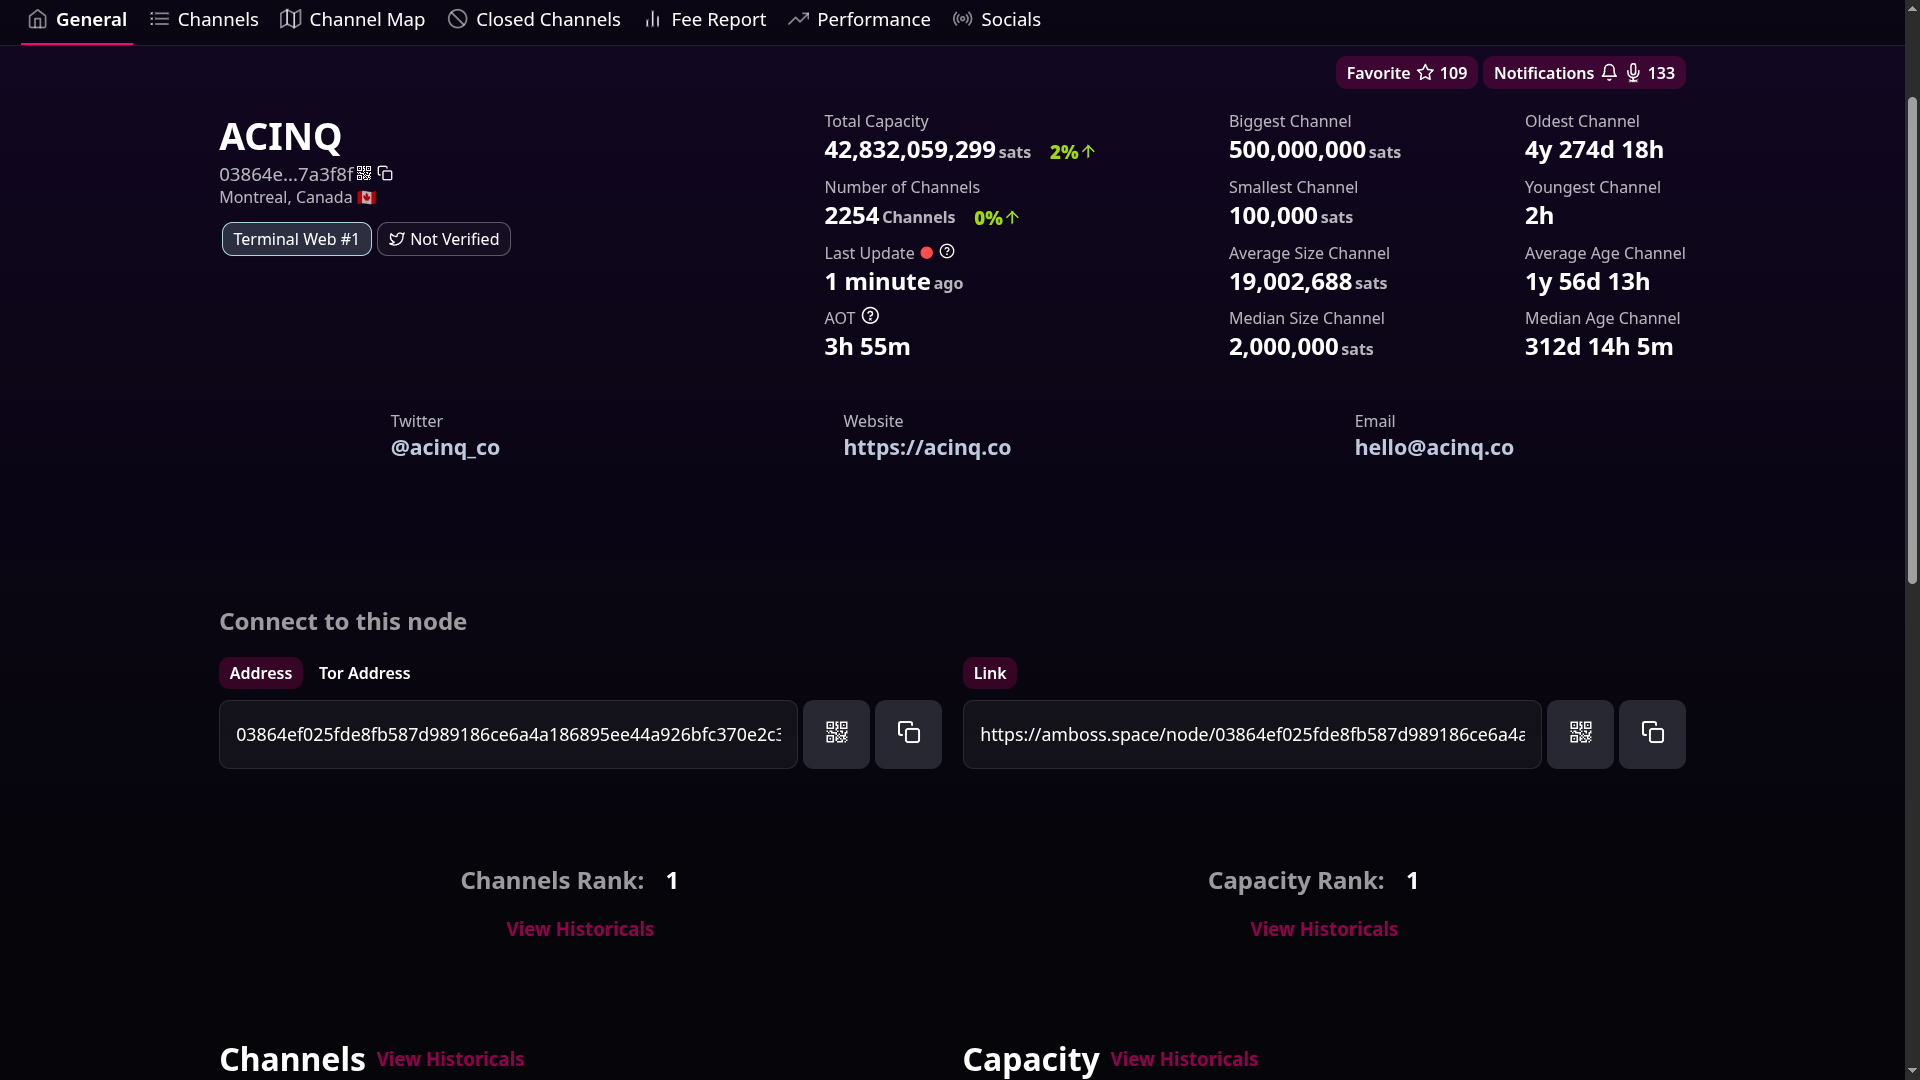Click Median Age Channel value 312d 14h 5m
The width and height of the screenshot is (1920, 1080).
(1599, 347)
